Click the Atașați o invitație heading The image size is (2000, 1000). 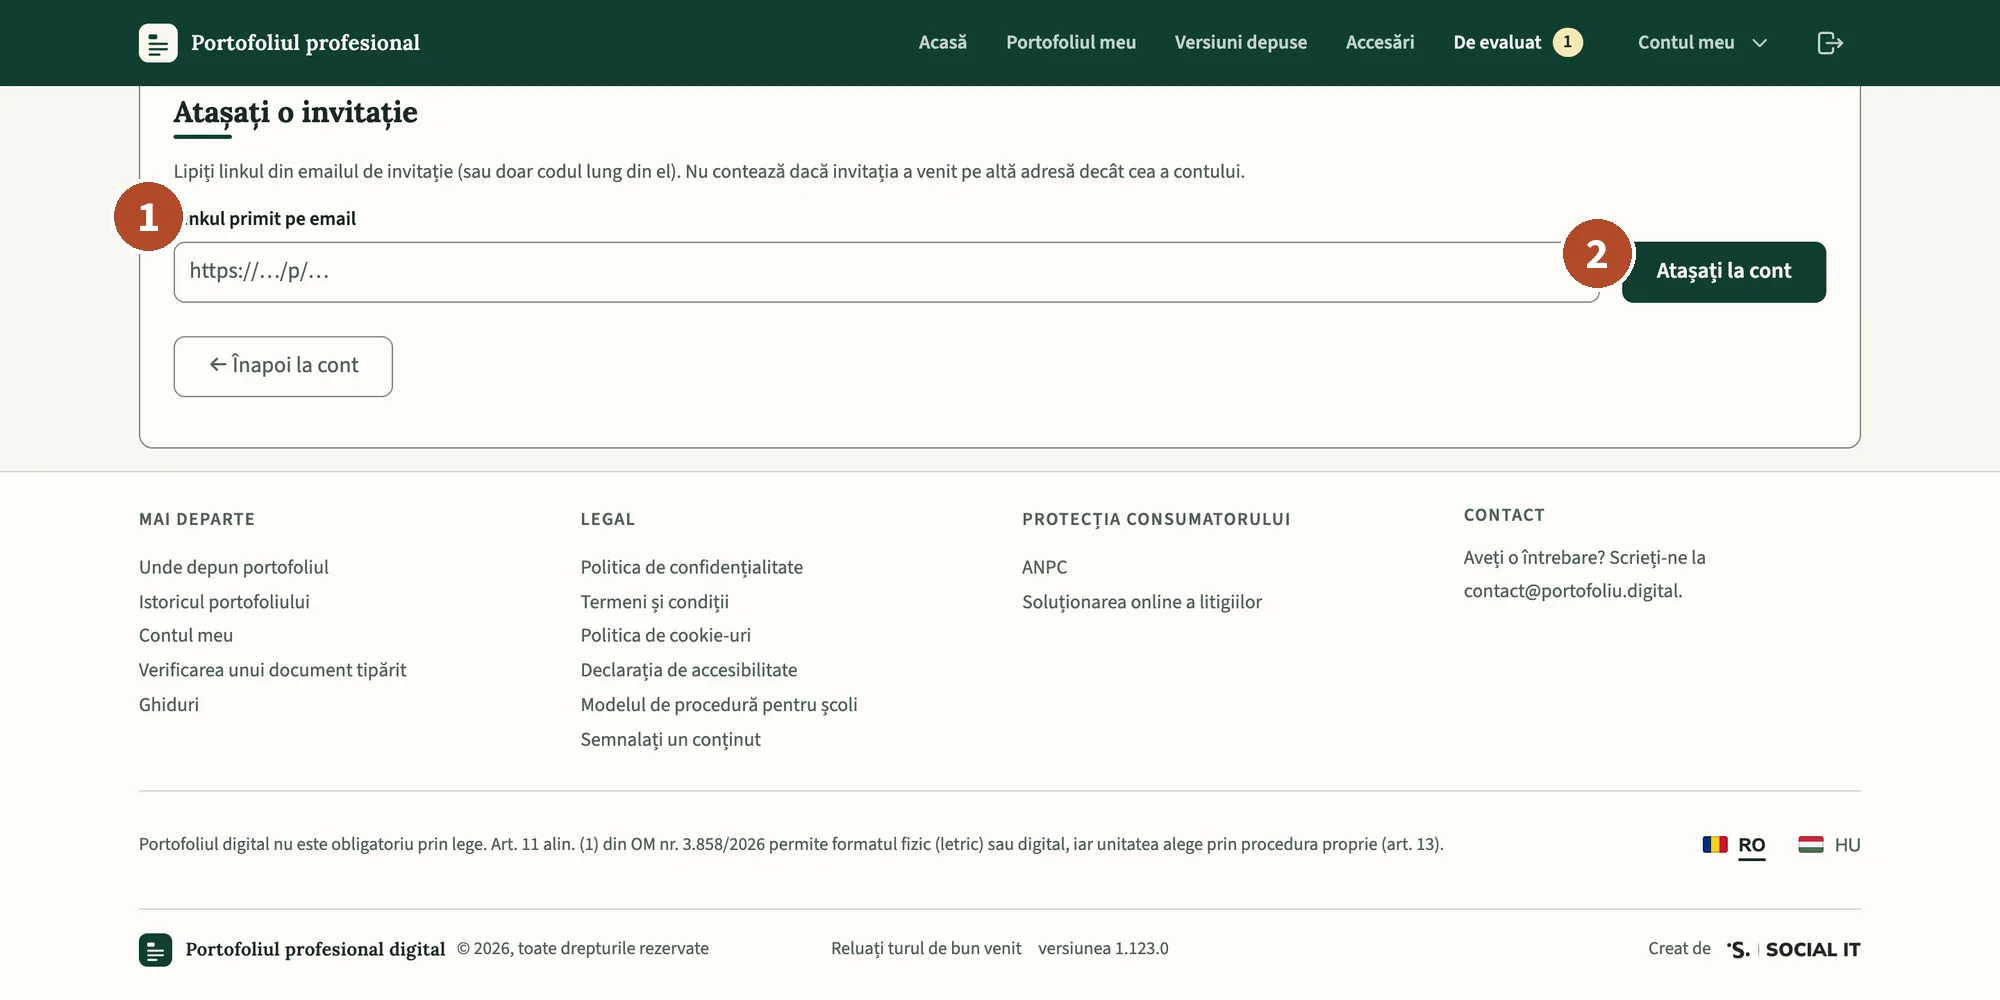tap(296, 113)
